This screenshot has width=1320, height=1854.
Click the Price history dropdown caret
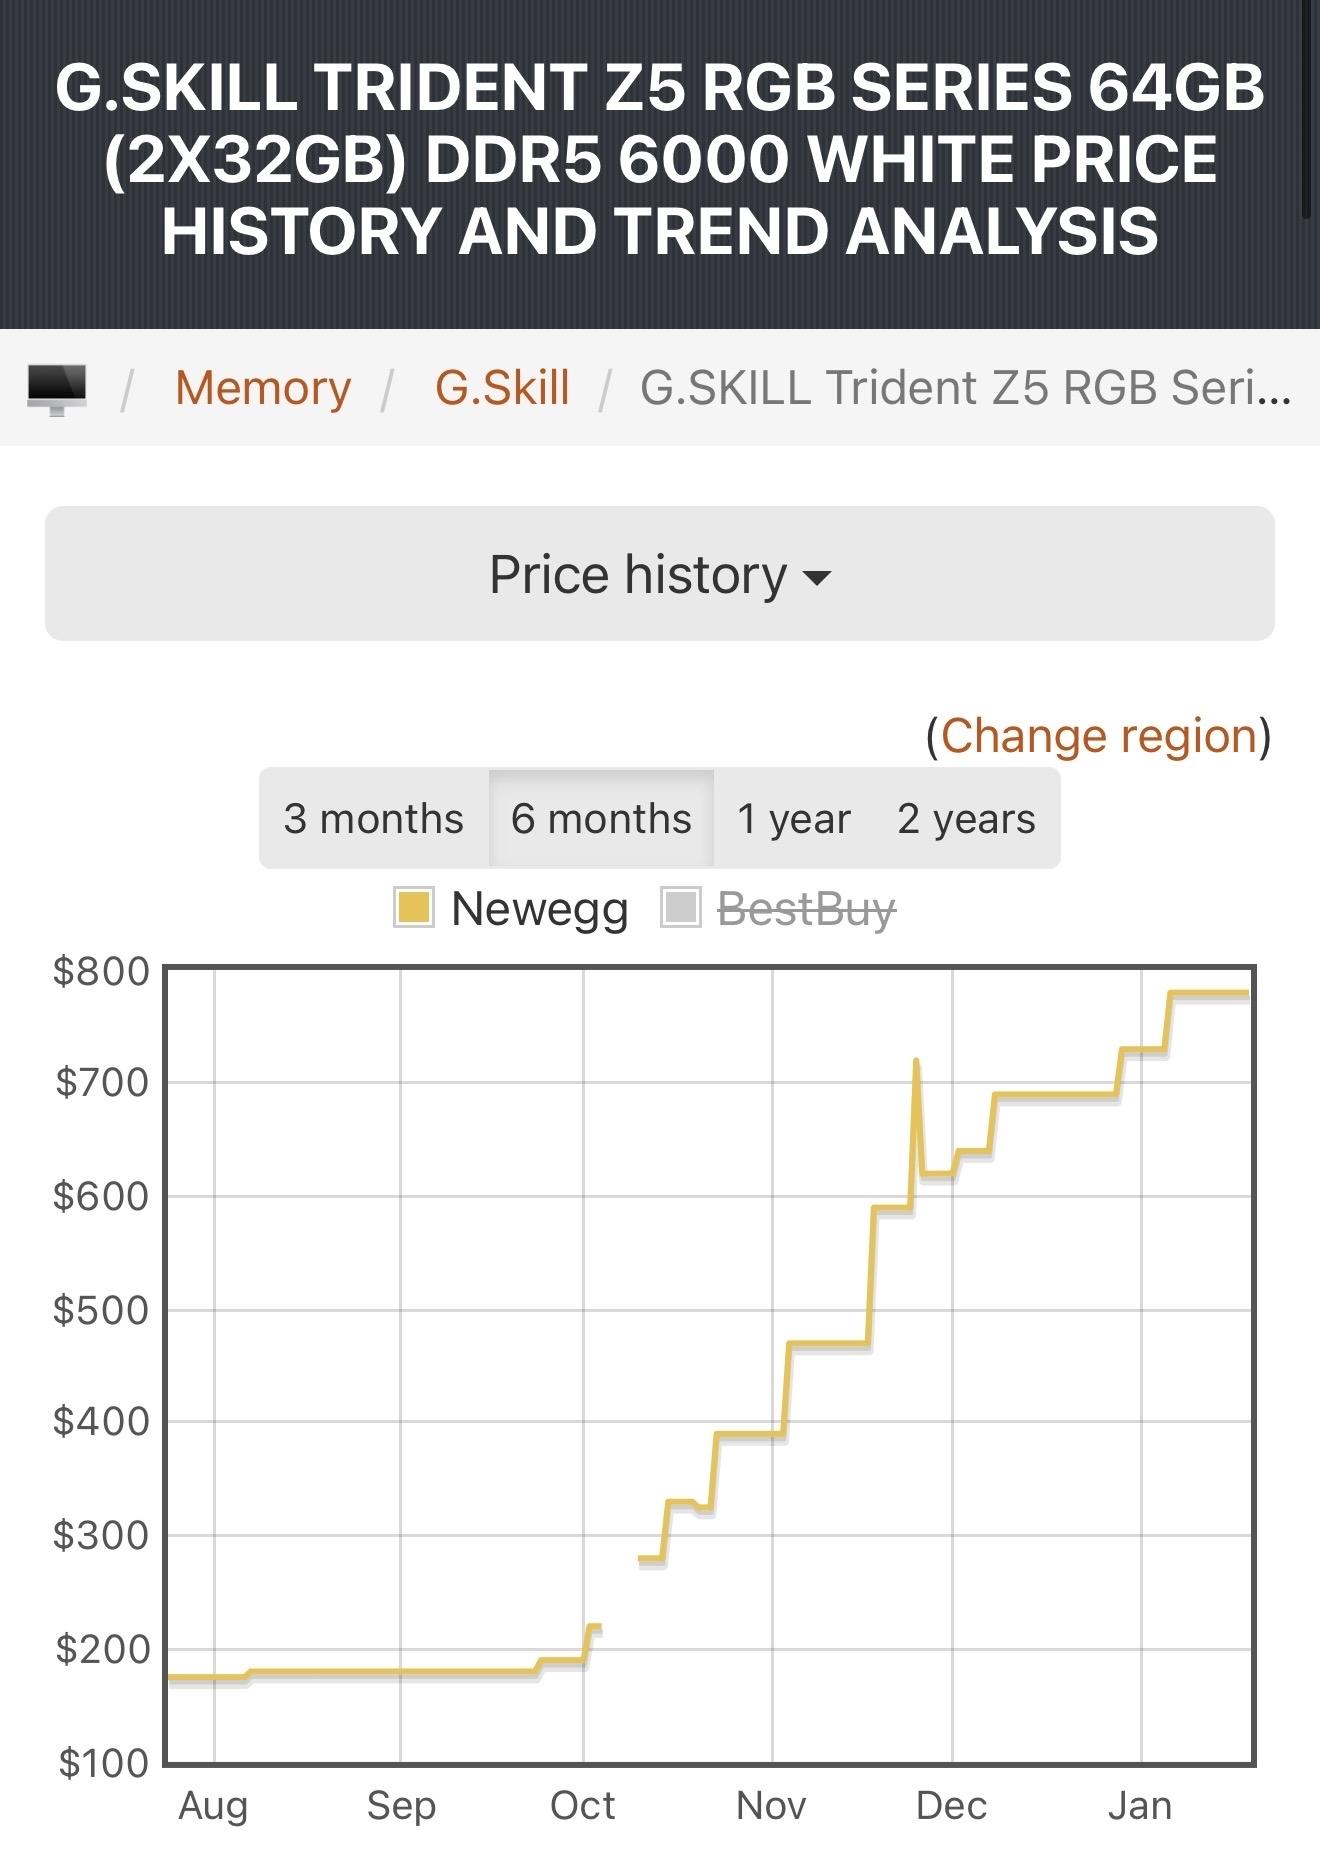pos(817,577)
